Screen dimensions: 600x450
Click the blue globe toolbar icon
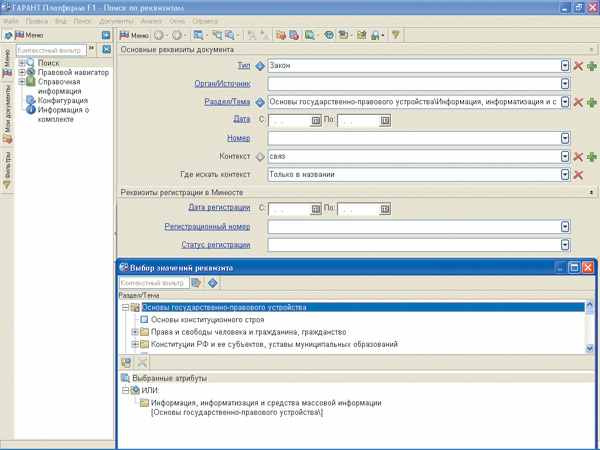[329, 36]
